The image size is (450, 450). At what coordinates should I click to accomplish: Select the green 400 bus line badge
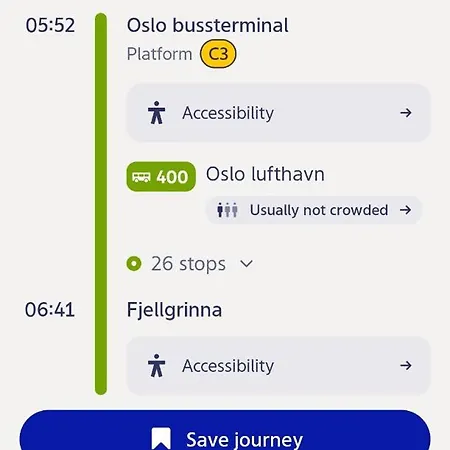(161, 177)
